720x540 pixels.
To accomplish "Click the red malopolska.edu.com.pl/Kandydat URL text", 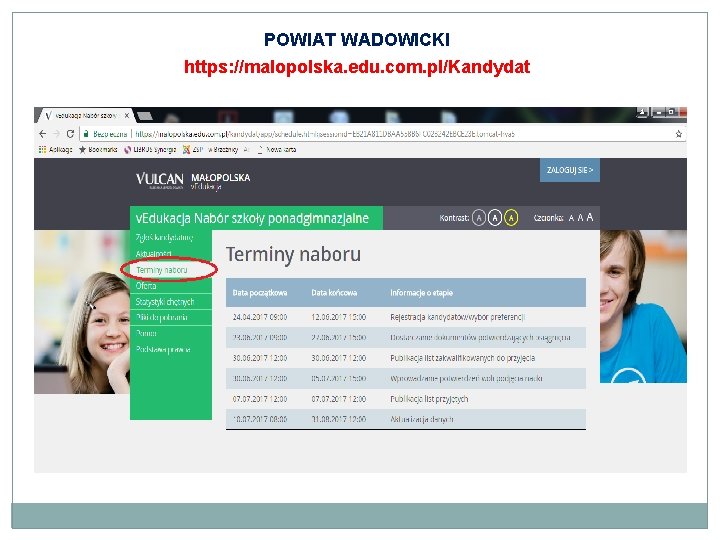I will (x=357, y=67).
